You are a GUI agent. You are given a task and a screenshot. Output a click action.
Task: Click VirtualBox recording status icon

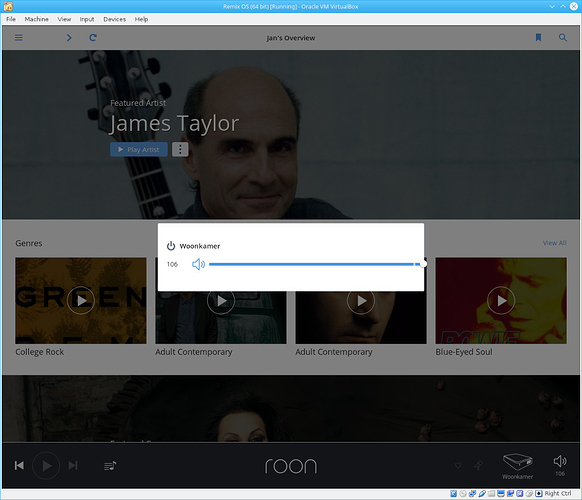tap(520, 494)
